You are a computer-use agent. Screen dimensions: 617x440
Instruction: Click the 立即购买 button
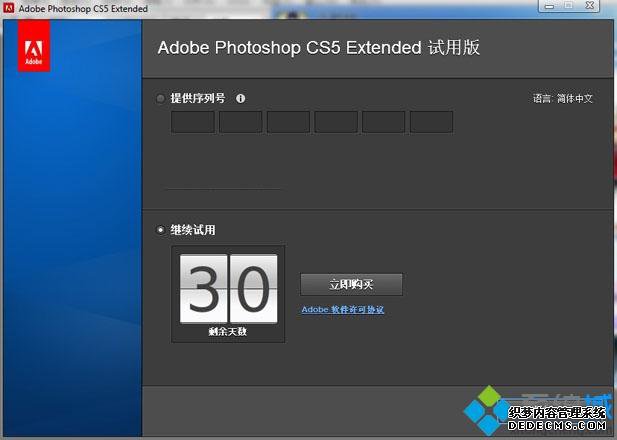(x=351, y=284)
